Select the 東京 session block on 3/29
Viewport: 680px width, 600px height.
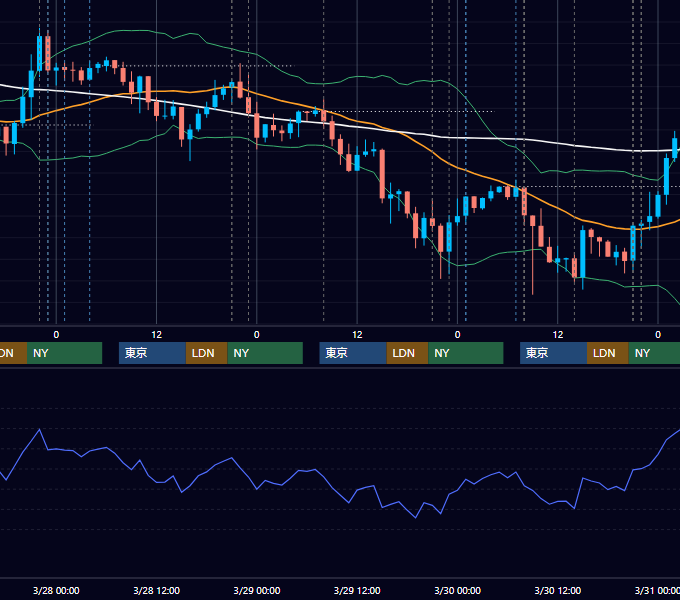pos(353,353)
